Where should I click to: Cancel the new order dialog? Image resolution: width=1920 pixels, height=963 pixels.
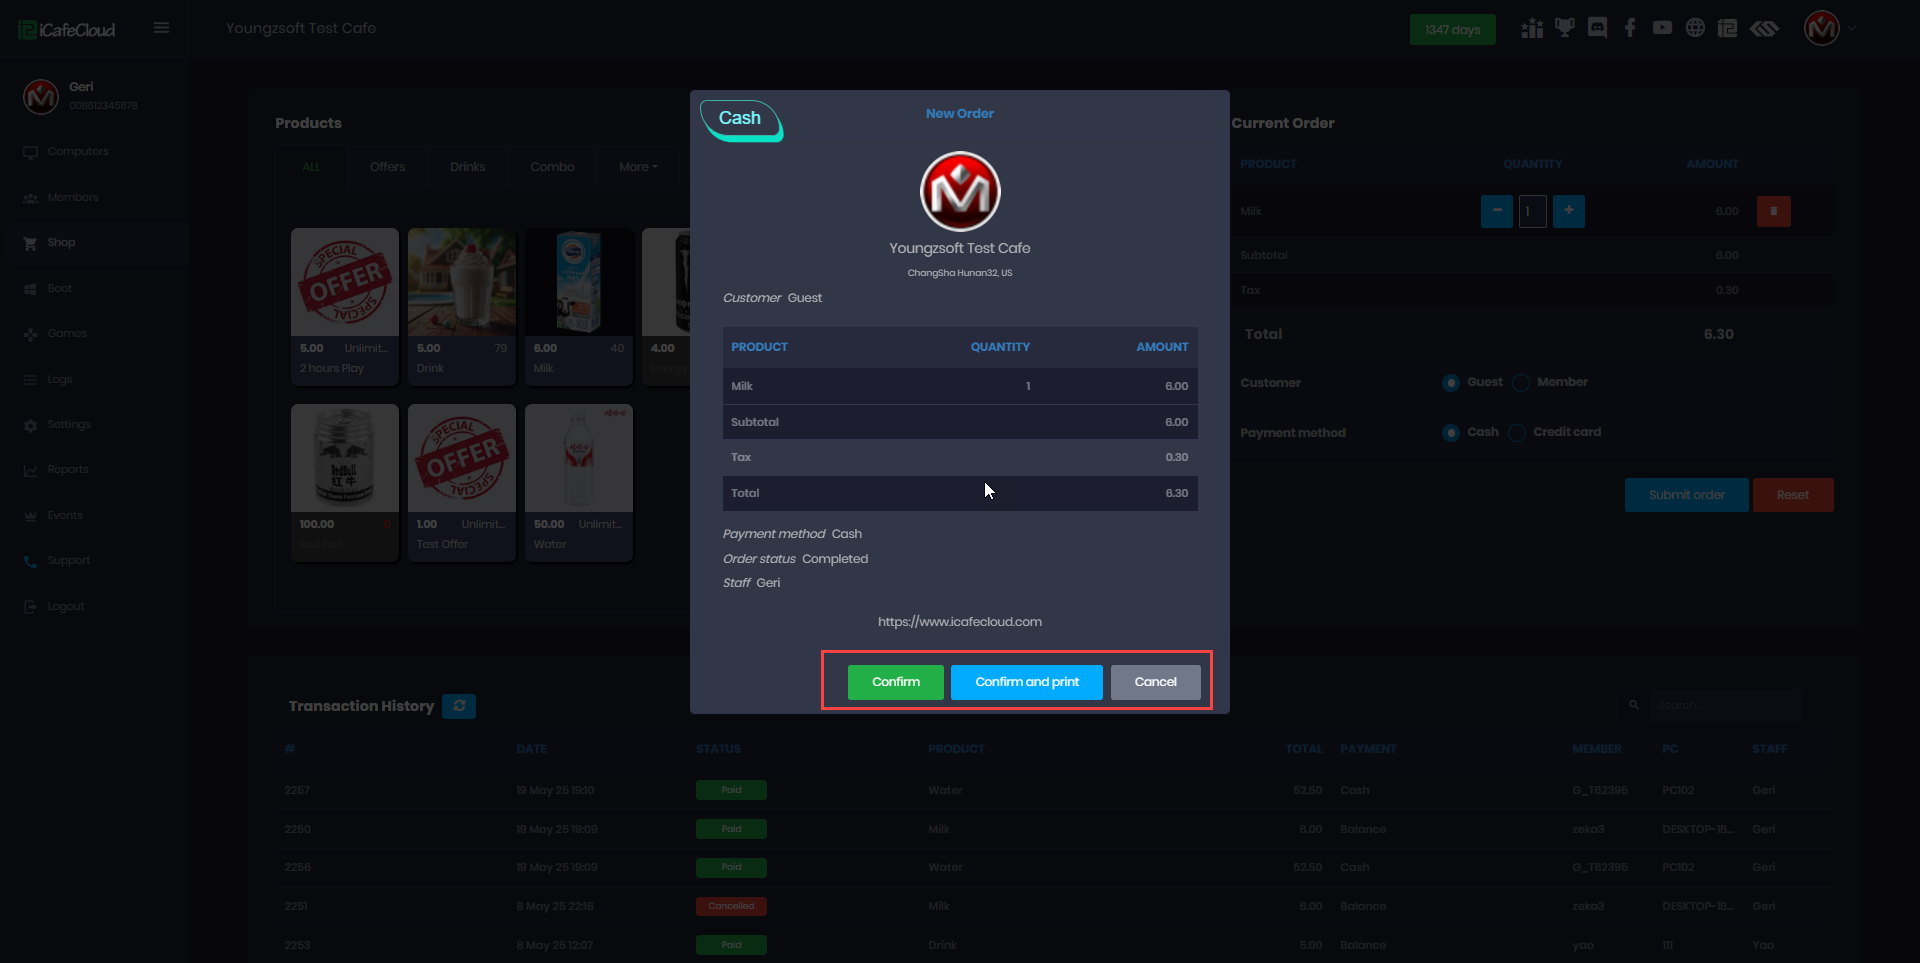(1156, 682)
